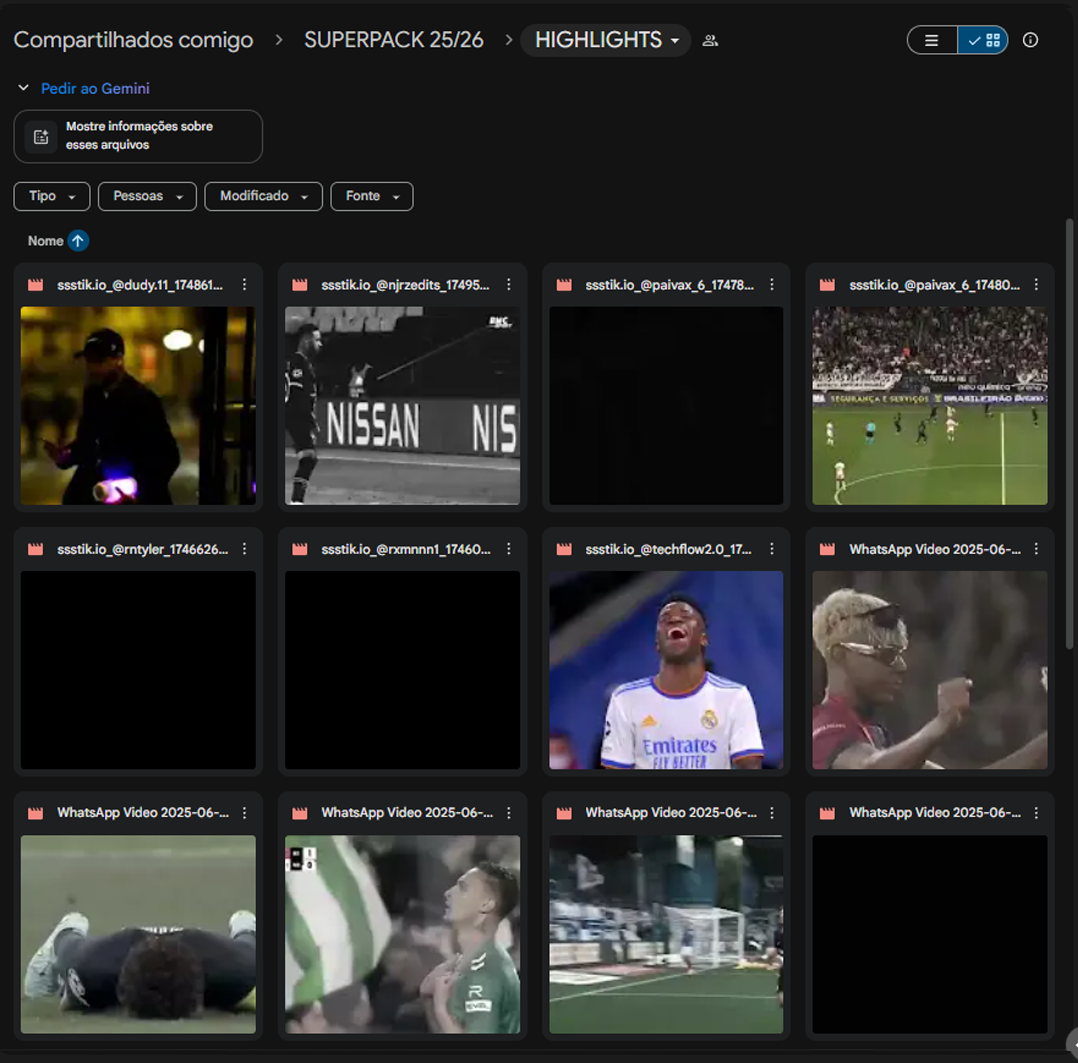This screenshot has width=1078, height=1063.
Task: Navigate to SUPERPACK 25/26 breadcrumb folder
Action: [x=393, y=40]
